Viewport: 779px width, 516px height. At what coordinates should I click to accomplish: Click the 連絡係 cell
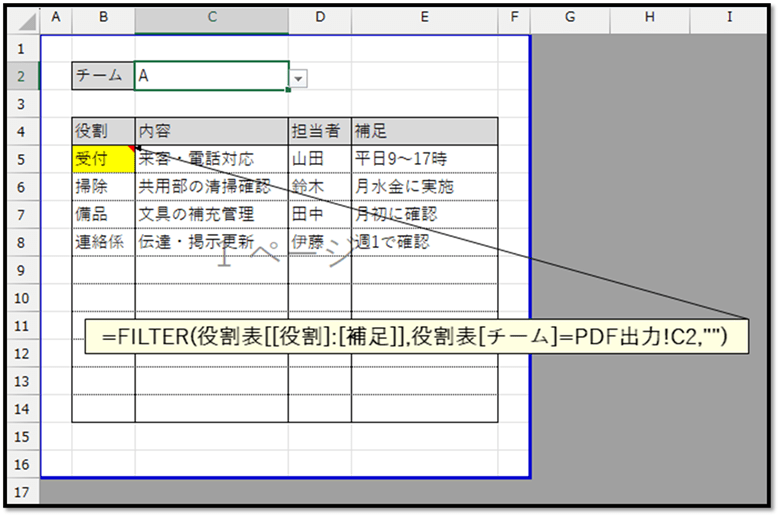102,241
